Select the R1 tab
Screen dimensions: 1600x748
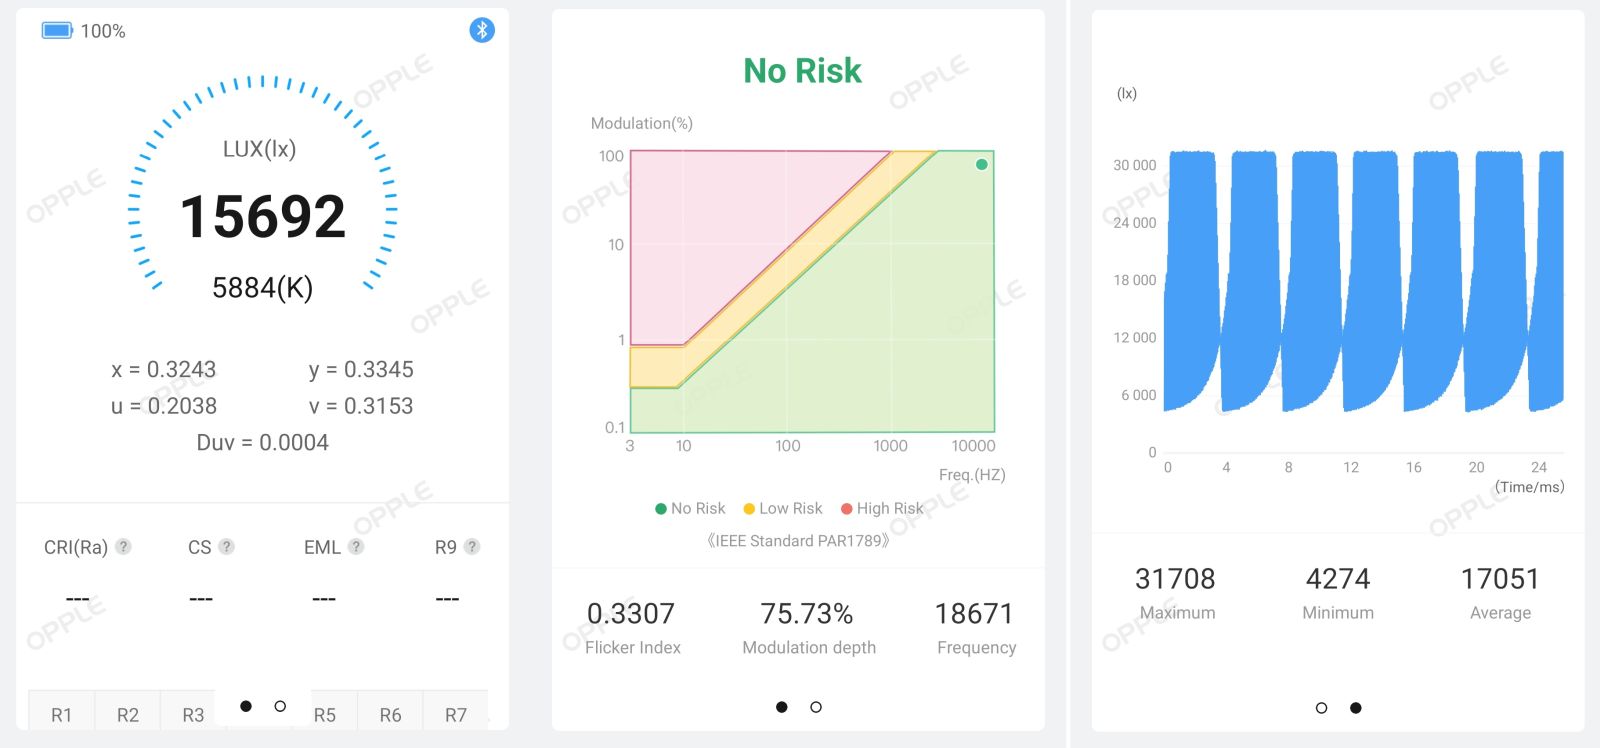tap(62, 715)
